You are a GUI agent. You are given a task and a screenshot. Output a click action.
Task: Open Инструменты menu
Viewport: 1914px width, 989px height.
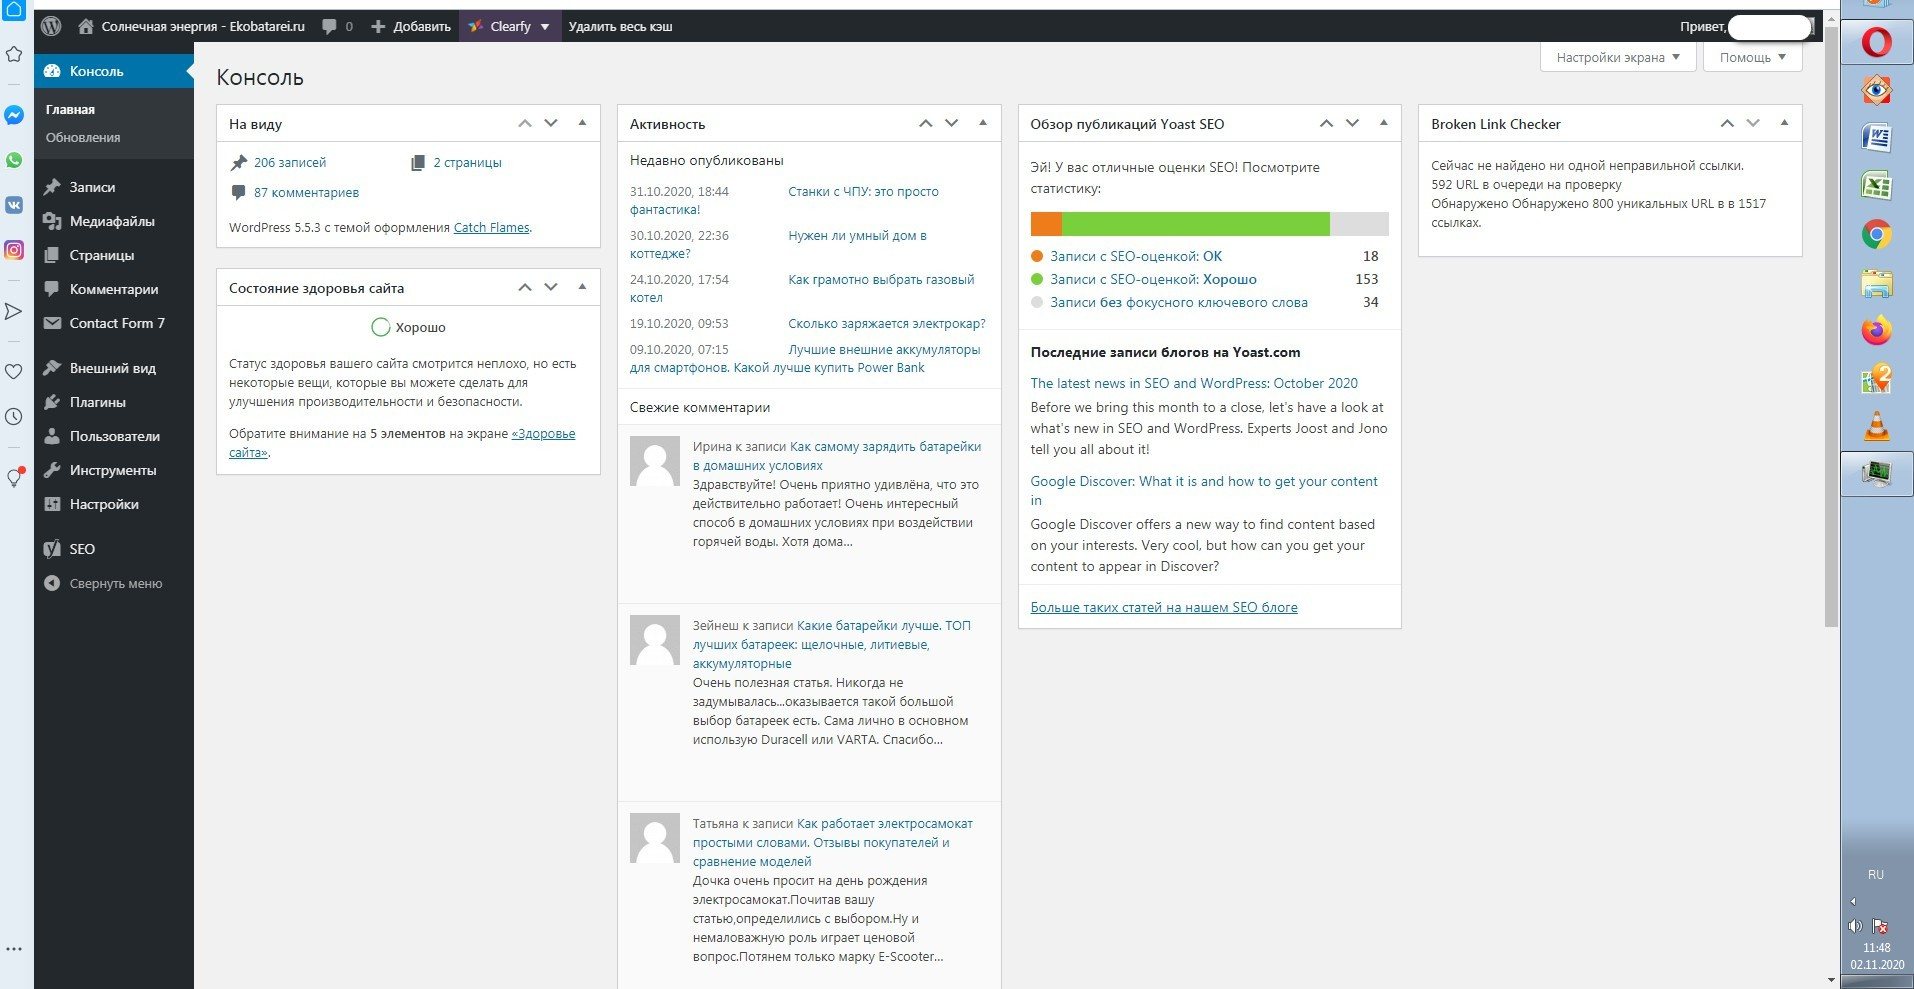[114, 470]
